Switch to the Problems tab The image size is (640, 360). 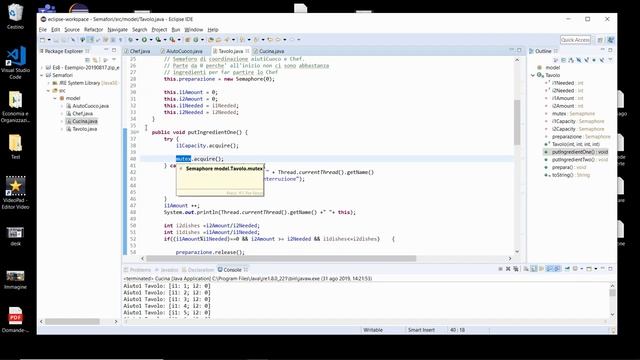138,270
